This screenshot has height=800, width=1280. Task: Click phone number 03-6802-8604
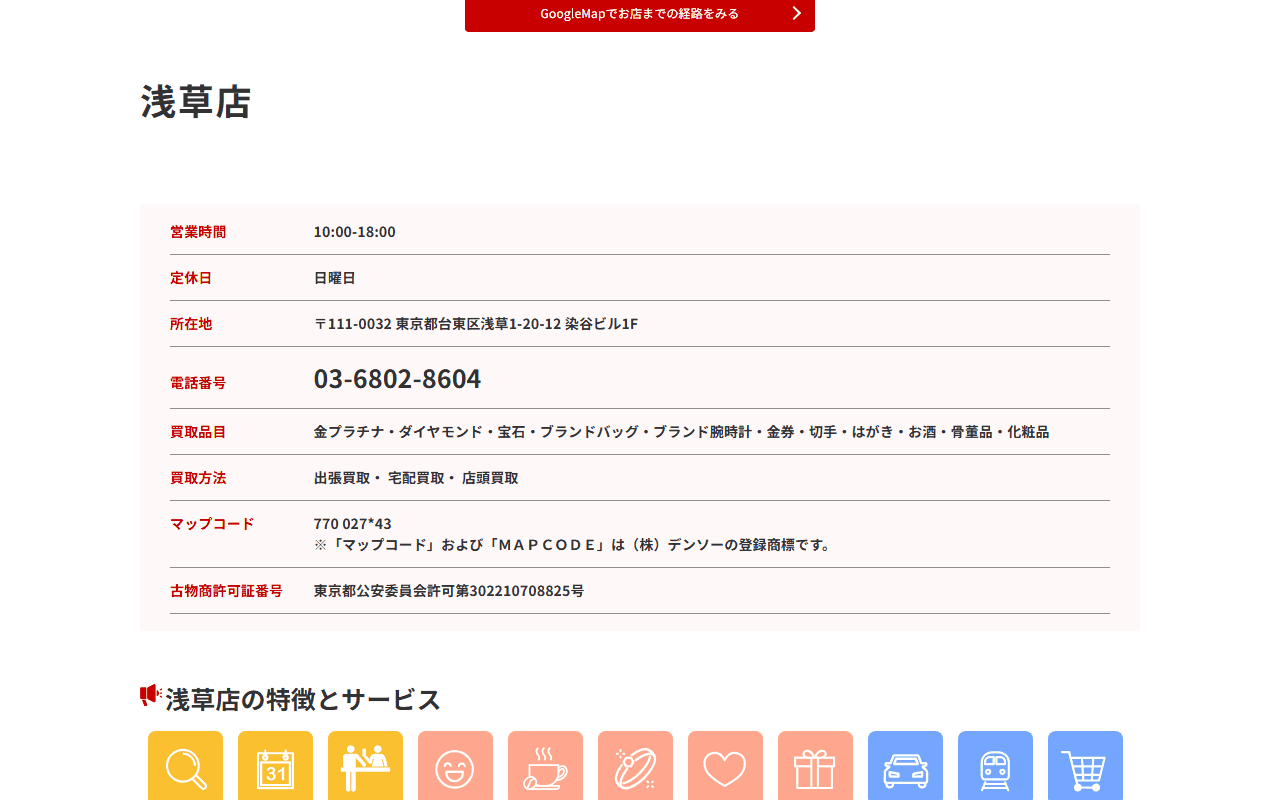pos(397,379)
